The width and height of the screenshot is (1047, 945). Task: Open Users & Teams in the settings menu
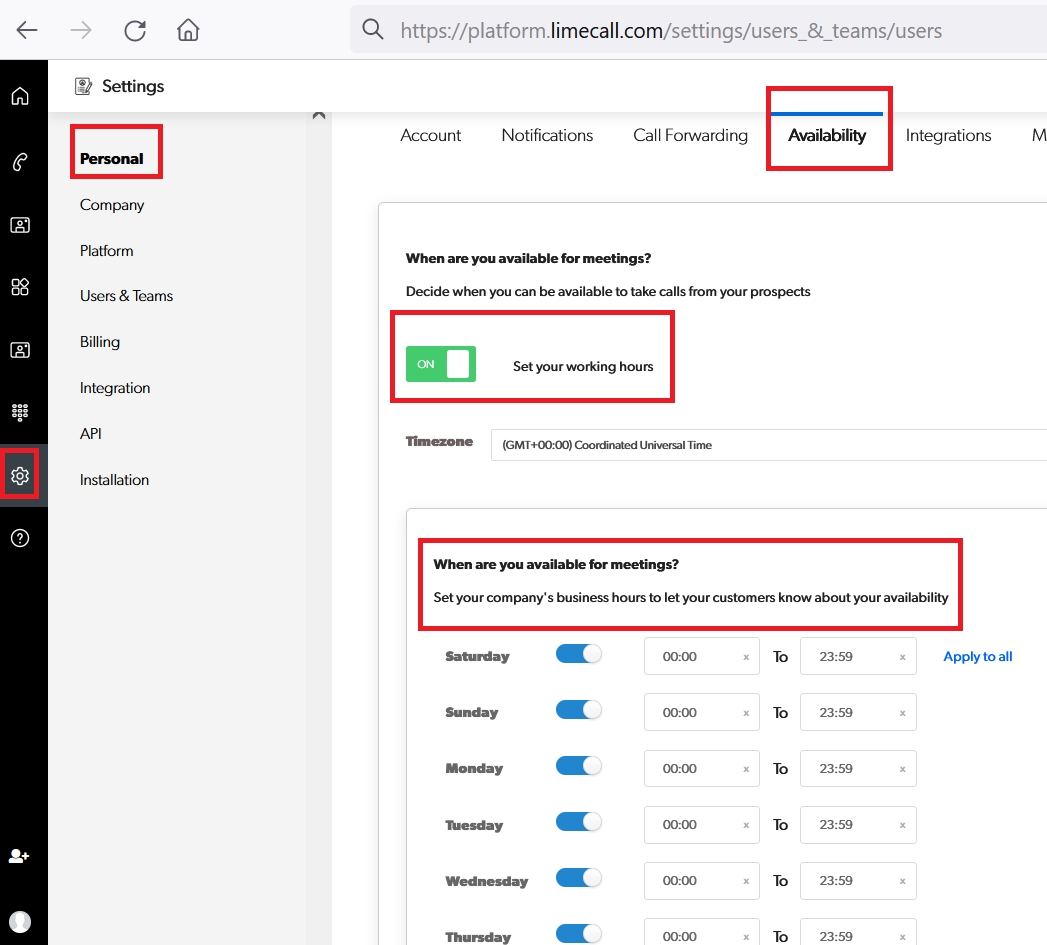point(126,296)
